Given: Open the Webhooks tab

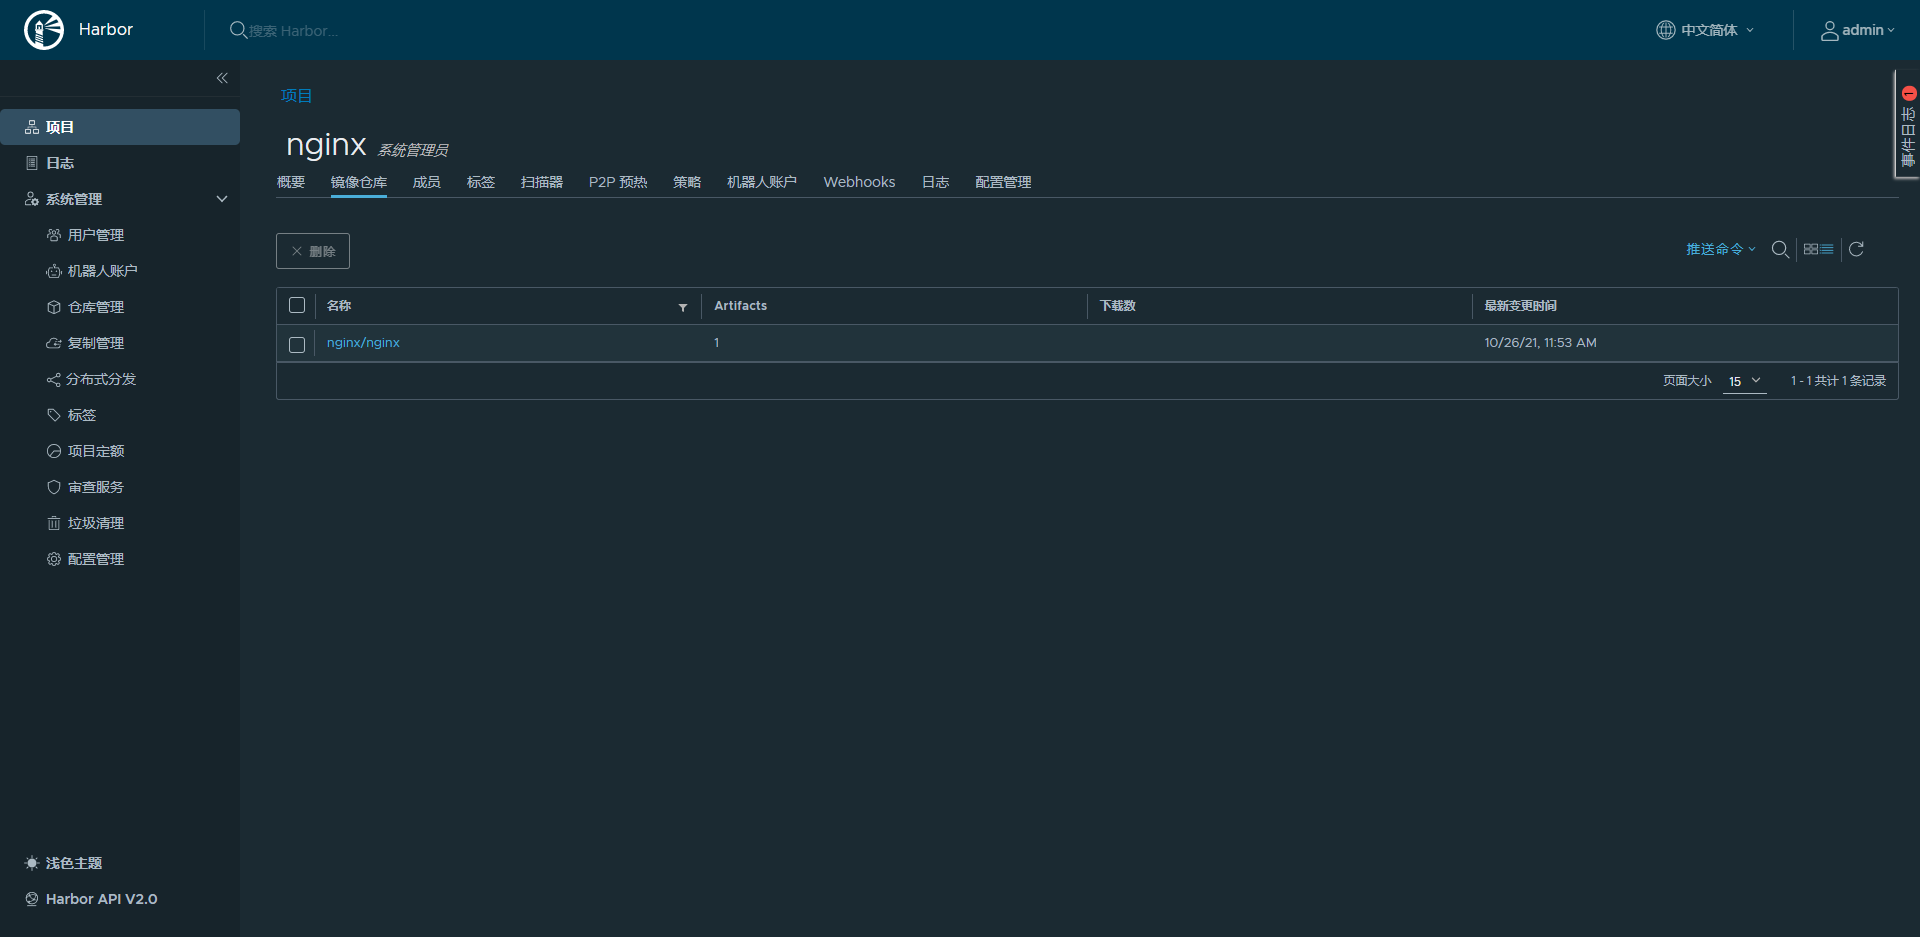Looking at the screenshot, I should click(859, 182).
